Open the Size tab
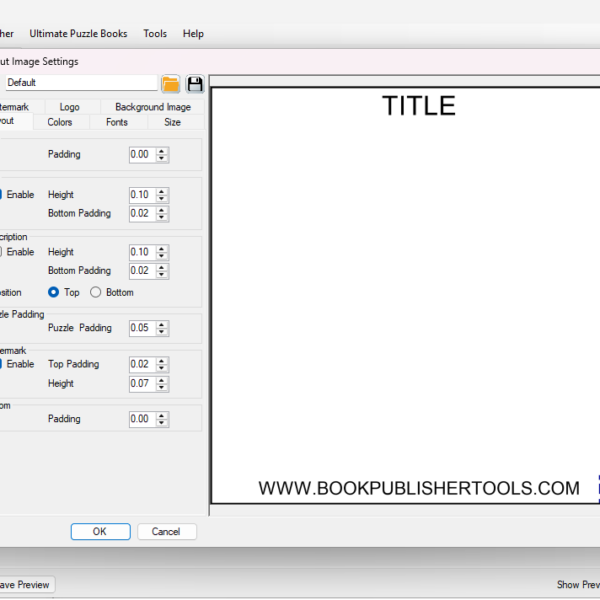The image size is (600, 600). [x=173, y=122]
